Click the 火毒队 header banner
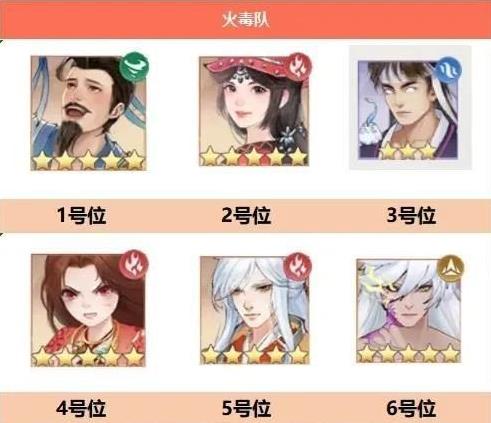The width and height of the screenshot is (491, 423). point(246,20)
